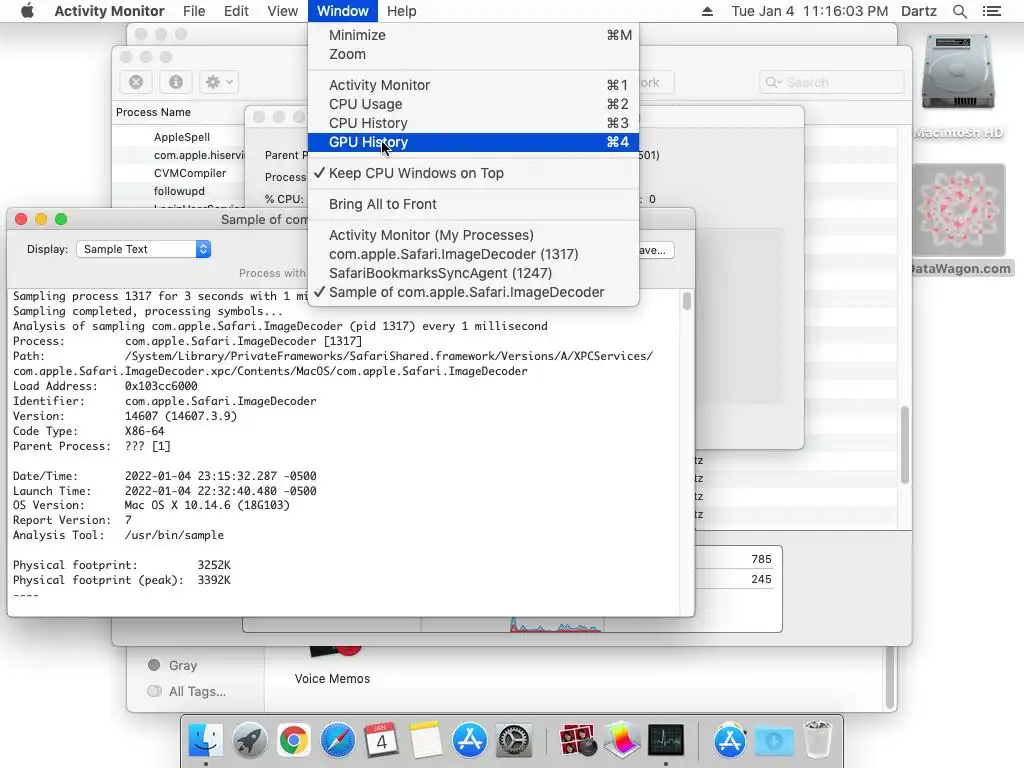Open the blue App Store Dock icon beside Notes
This screenshot has width=1024, height=768.
470,741
